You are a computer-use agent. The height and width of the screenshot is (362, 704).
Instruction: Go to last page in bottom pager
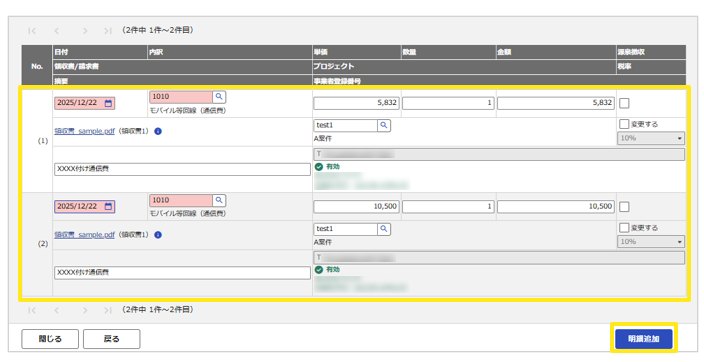(108, 310)
